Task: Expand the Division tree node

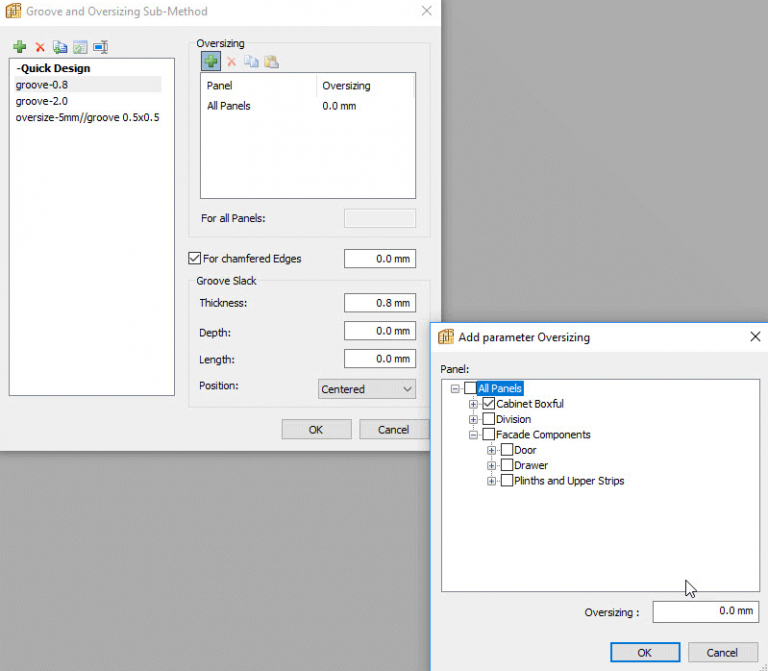Action: coord(474,420)
